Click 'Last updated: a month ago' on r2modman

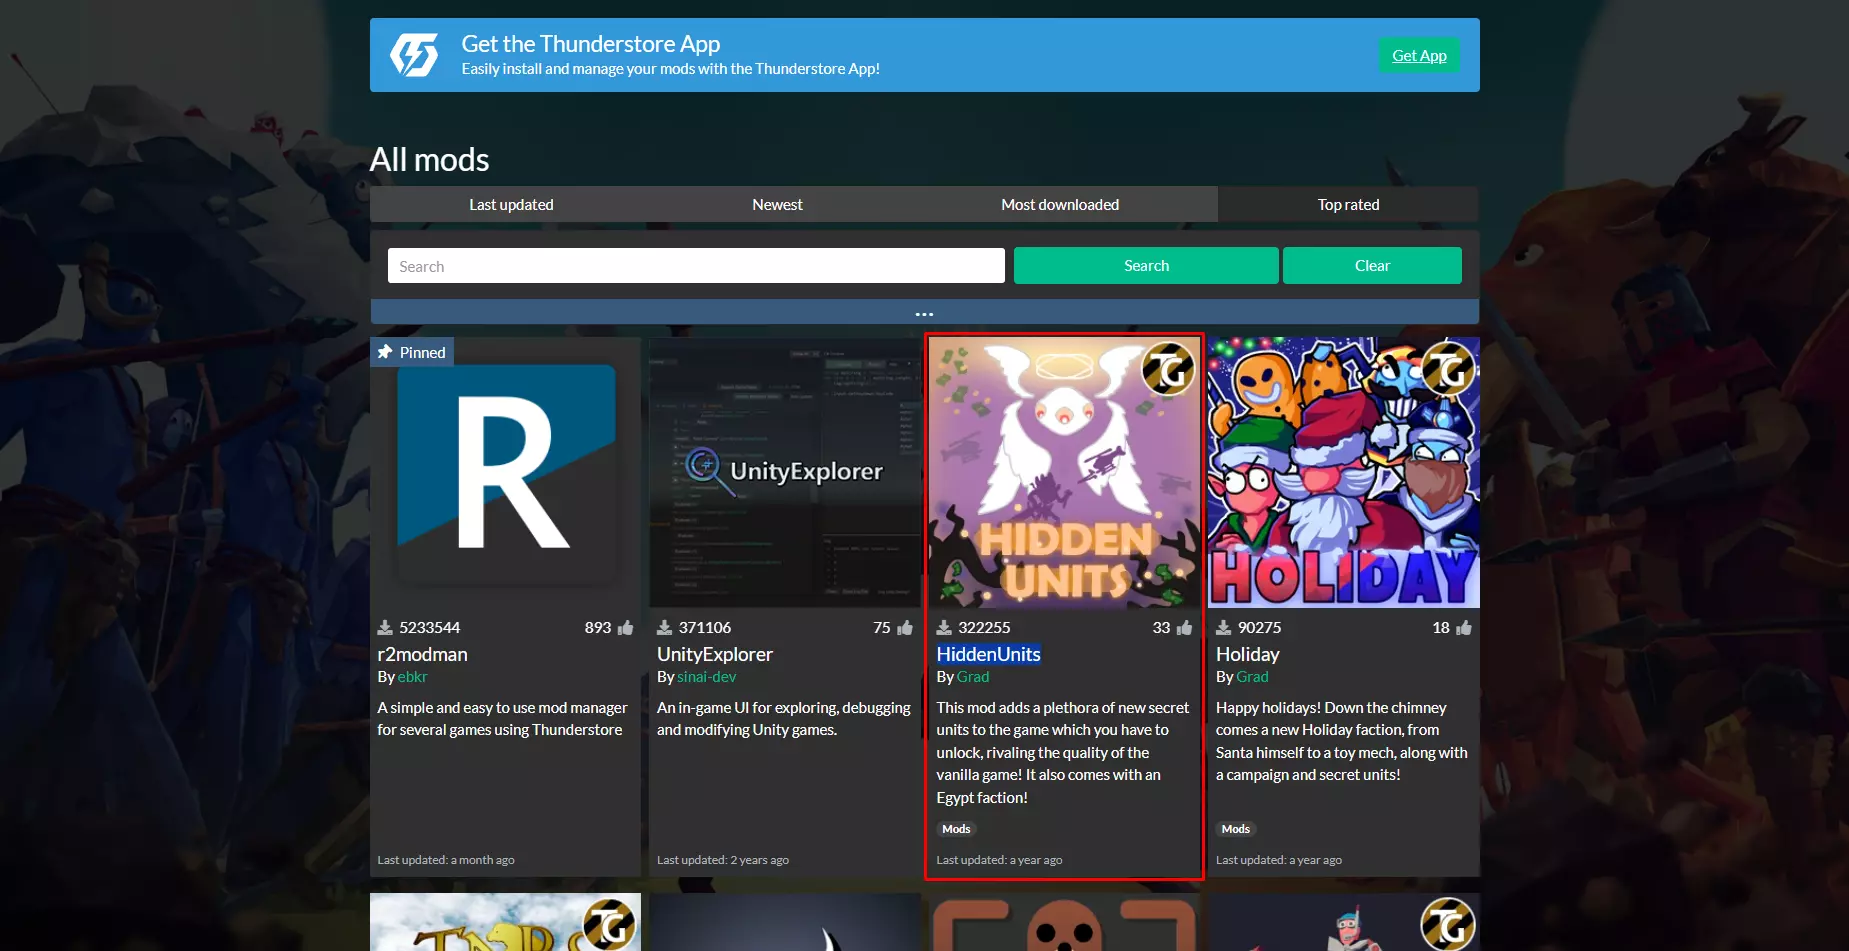coord(446,860)
